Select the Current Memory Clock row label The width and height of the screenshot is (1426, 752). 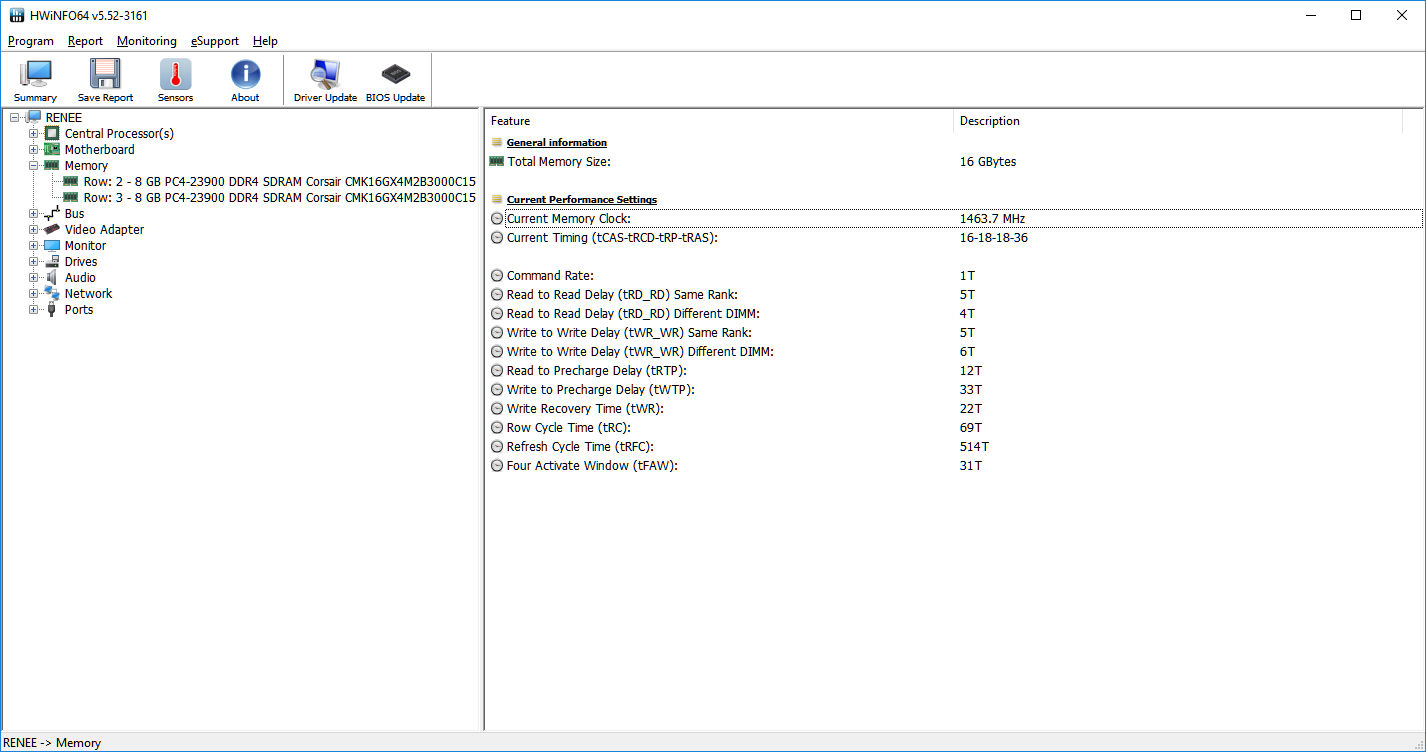[x=569, y=218]
